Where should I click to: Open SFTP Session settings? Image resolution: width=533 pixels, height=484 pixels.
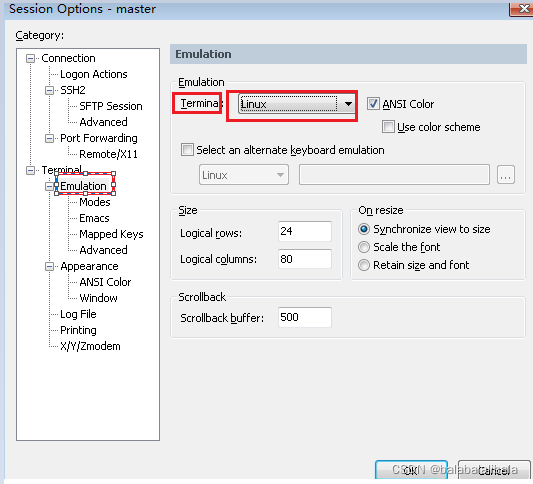coord(111,106)
